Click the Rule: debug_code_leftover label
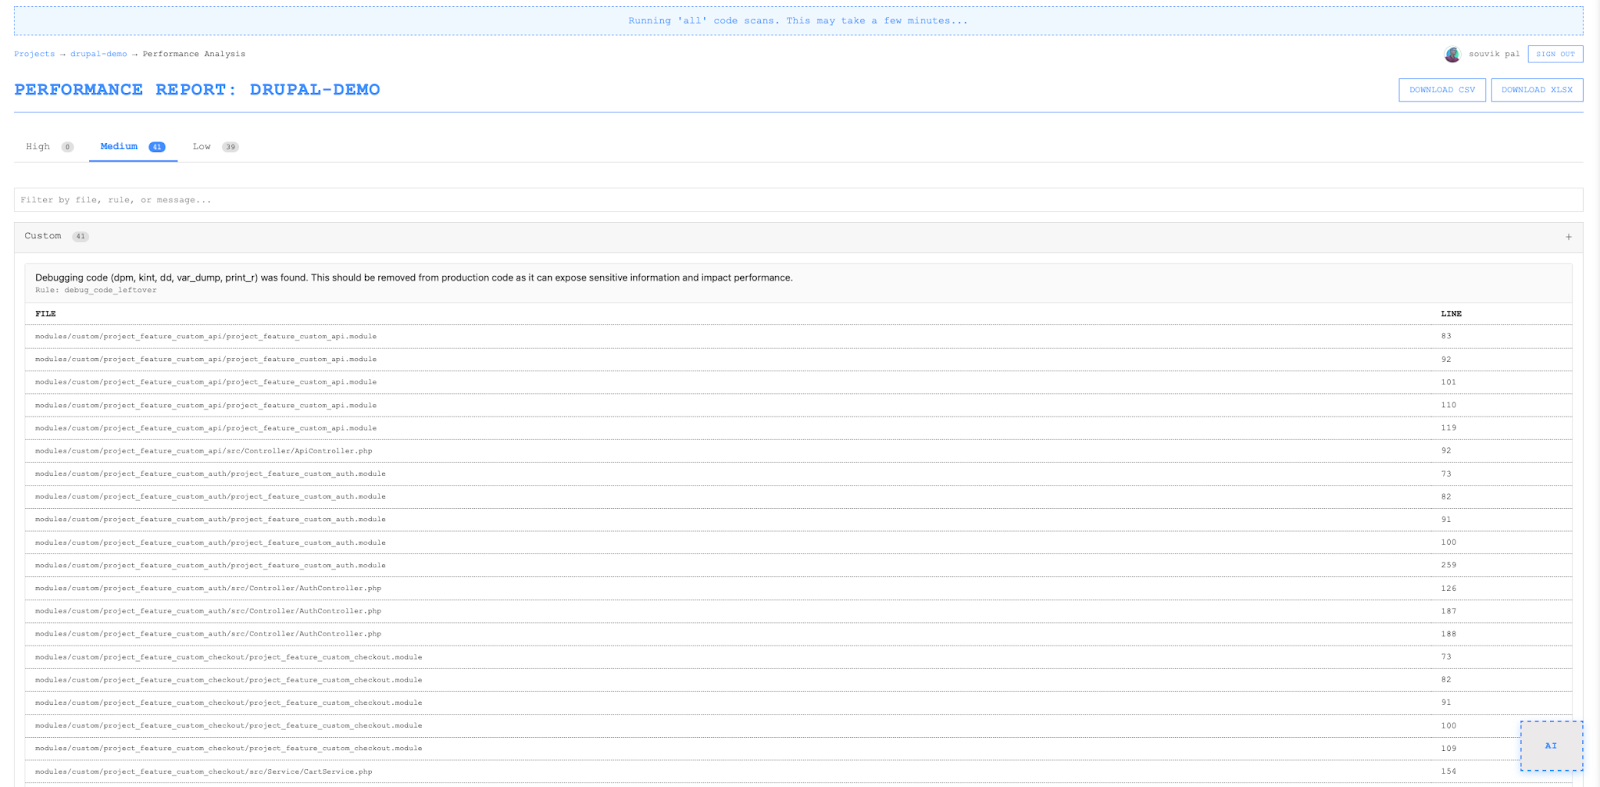This screenshot has height=787, width=1600. 96,290
